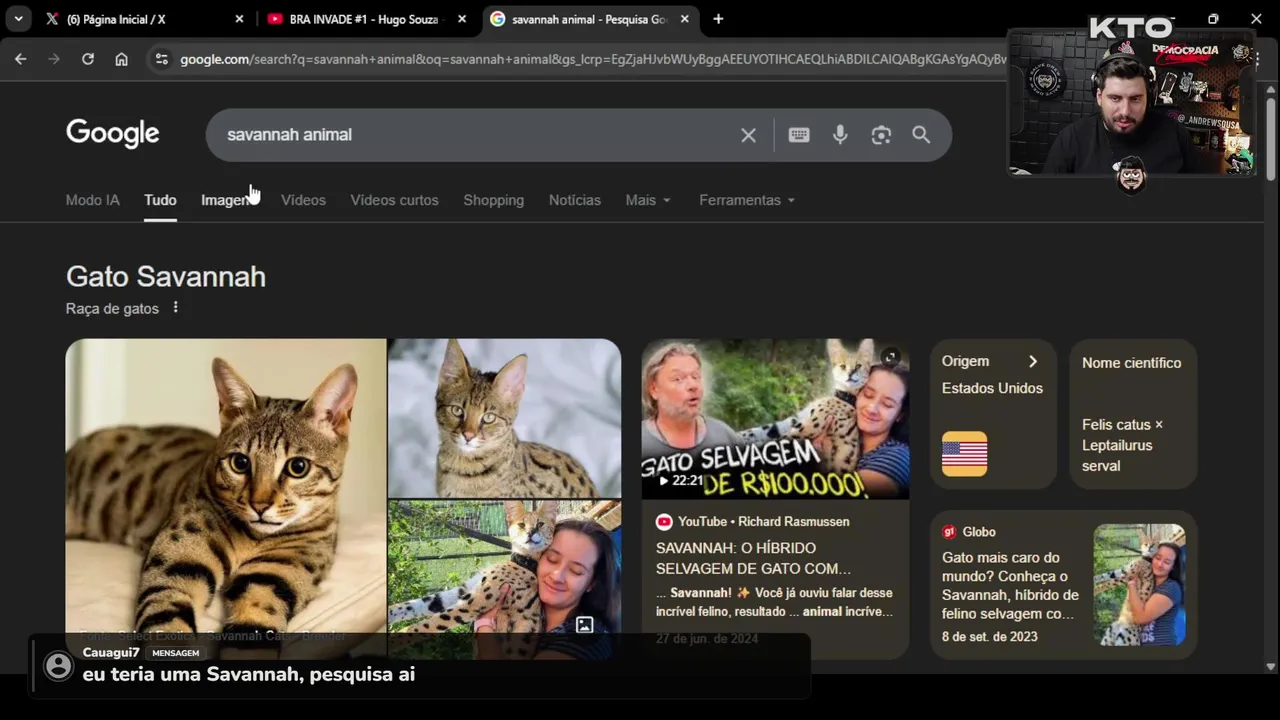Open more images via gallery icon
Screen dimensions: 1280x720
tap(585, 625)
